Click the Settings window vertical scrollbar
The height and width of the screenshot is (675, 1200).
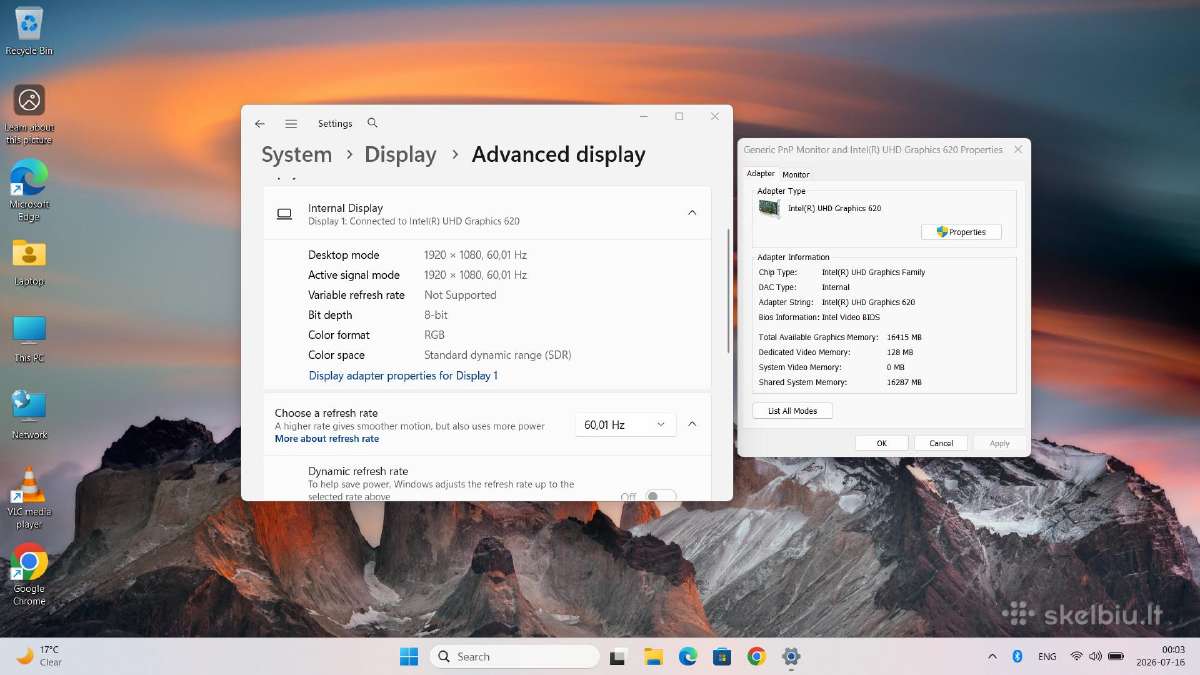tap(729, 290)
